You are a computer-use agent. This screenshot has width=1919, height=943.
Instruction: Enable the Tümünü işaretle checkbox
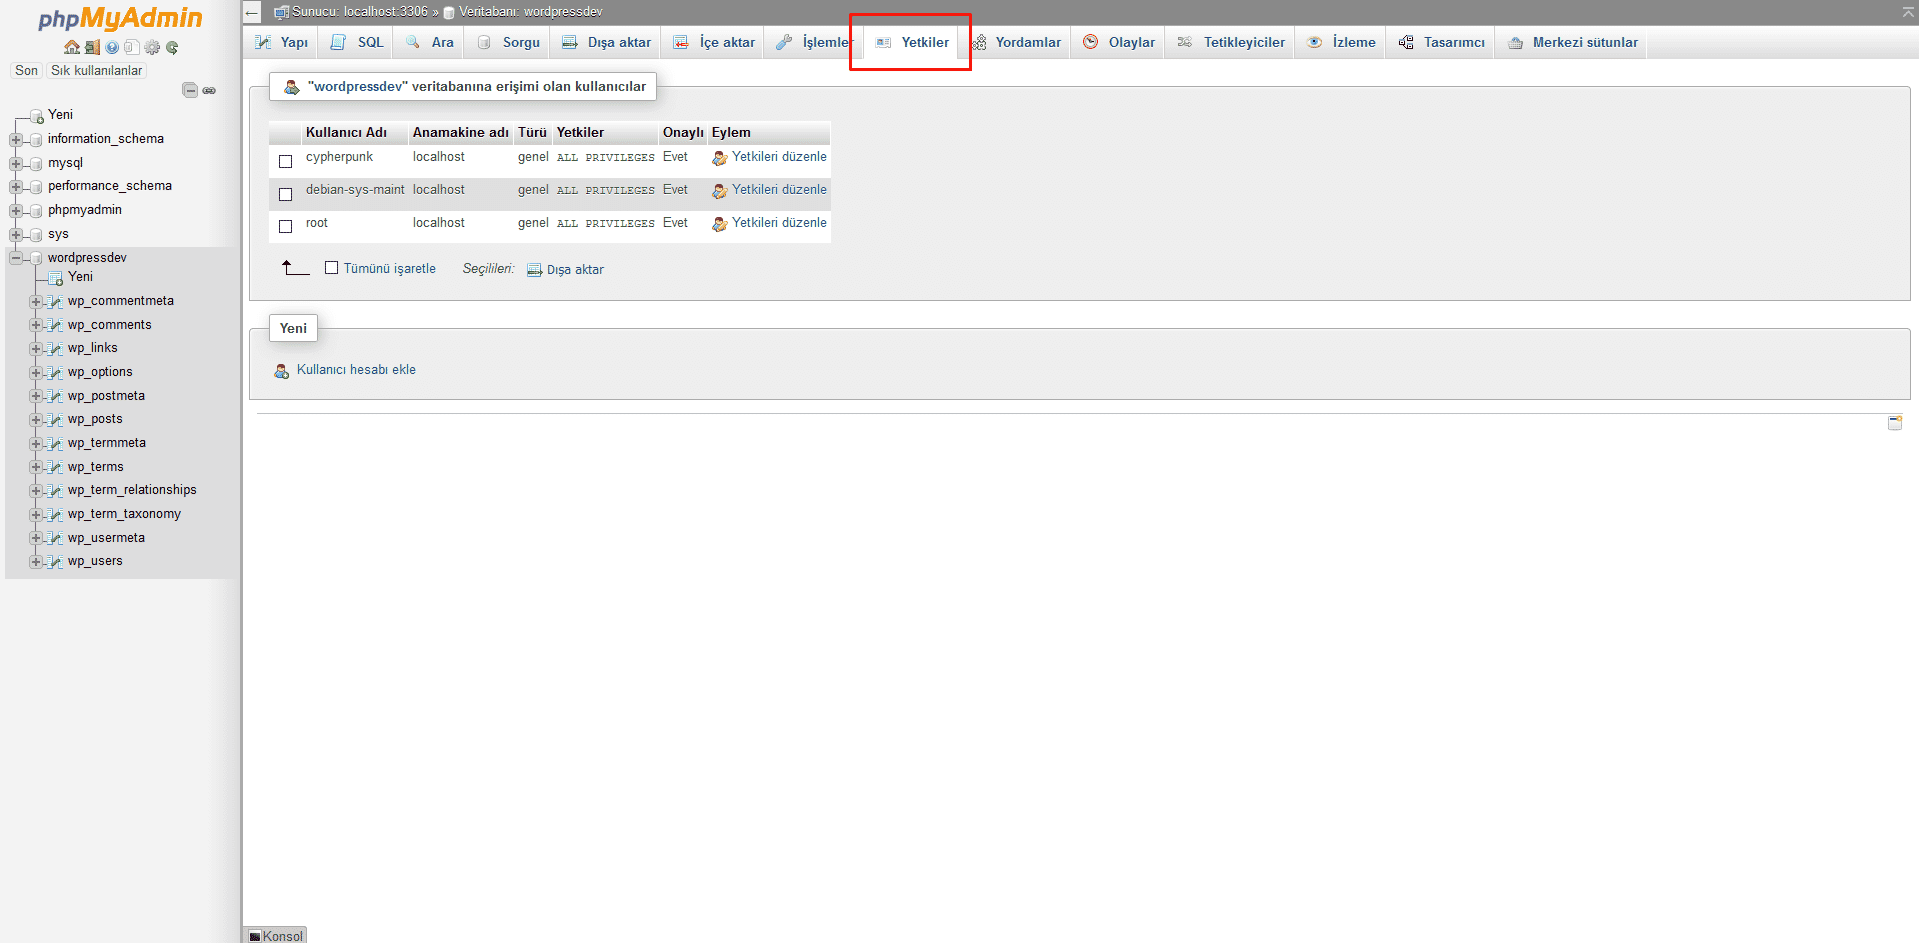(332, 268)
